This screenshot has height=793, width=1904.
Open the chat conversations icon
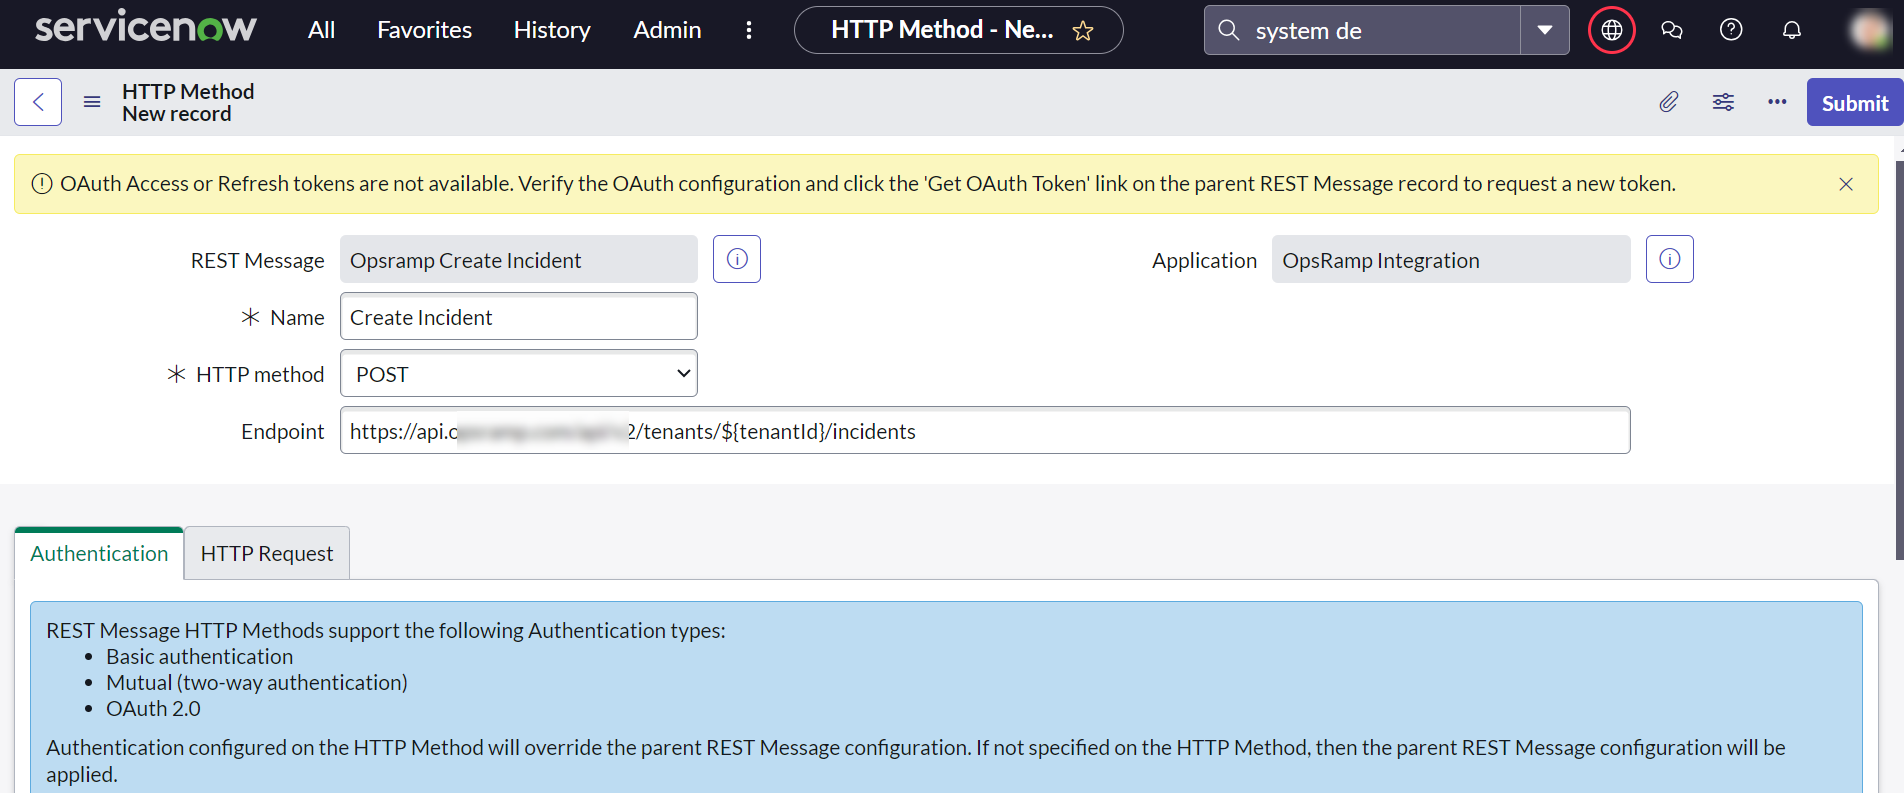pyautogui.click(x=1672, y=30)
